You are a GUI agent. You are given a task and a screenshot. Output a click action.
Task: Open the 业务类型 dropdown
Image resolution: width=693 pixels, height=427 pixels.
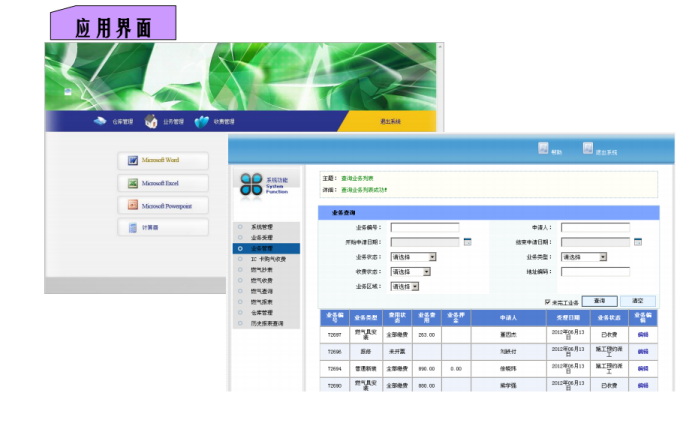[x=602, y=257]
